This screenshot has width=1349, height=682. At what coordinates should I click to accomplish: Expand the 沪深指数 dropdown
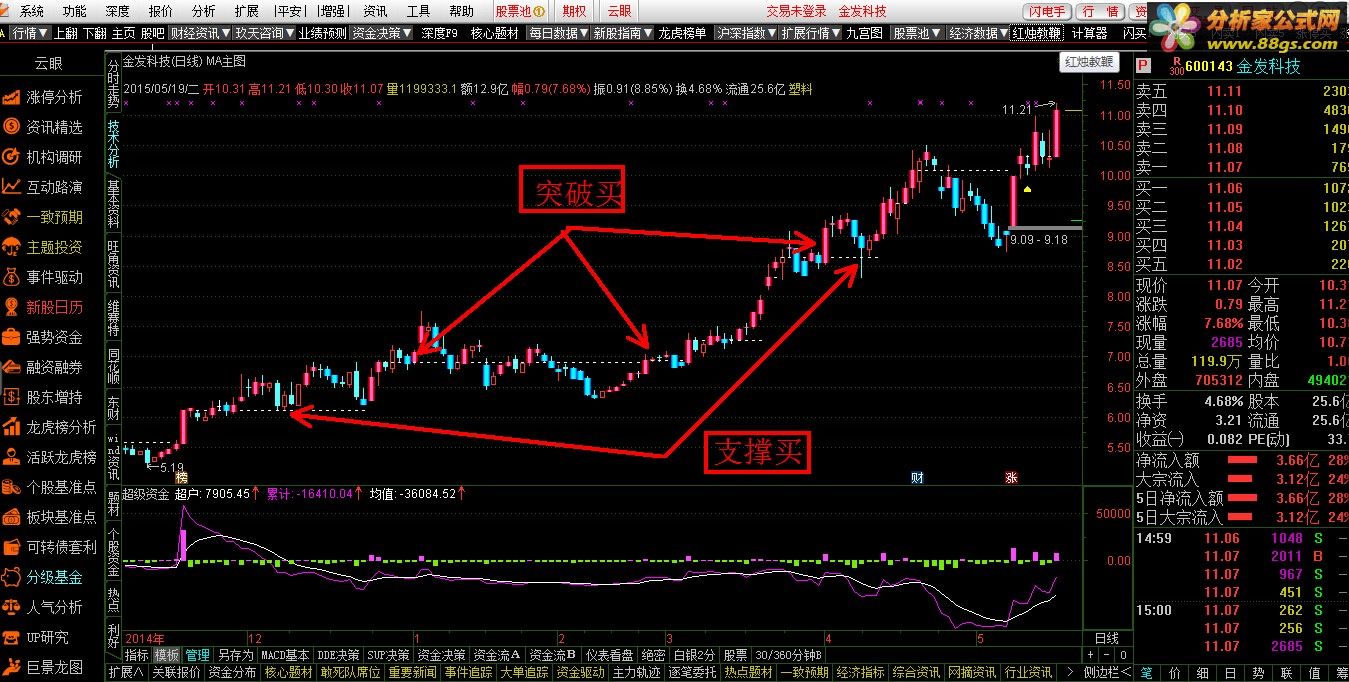pyautogui.click(x=746, y=33)
